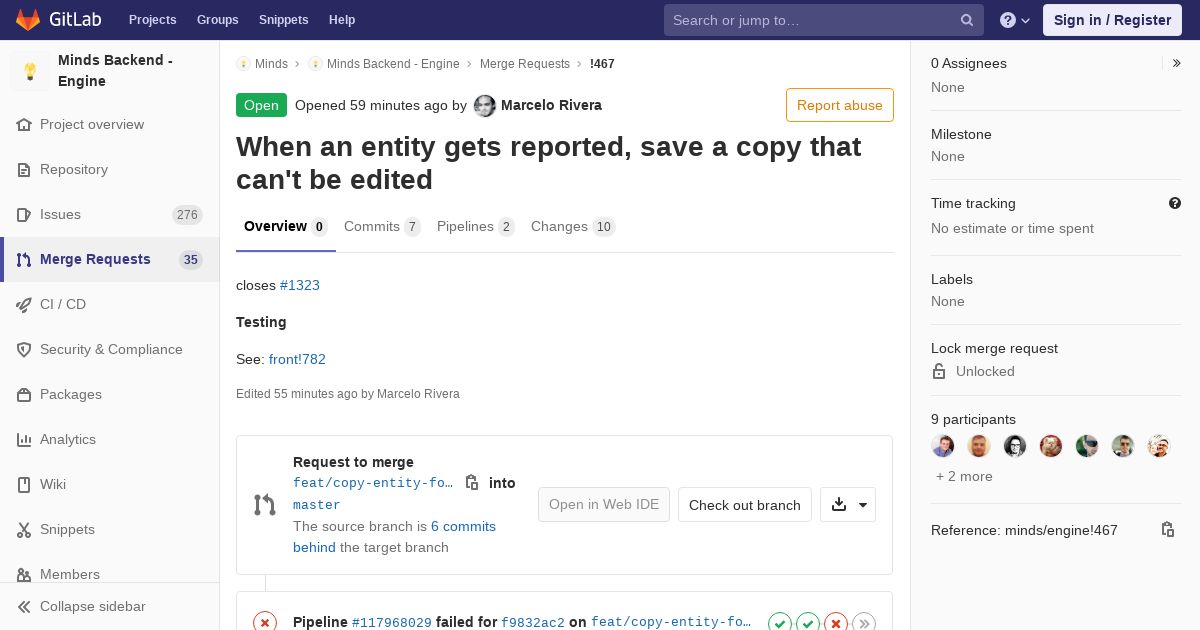Open Project overview in sidebar

[92, 124]
